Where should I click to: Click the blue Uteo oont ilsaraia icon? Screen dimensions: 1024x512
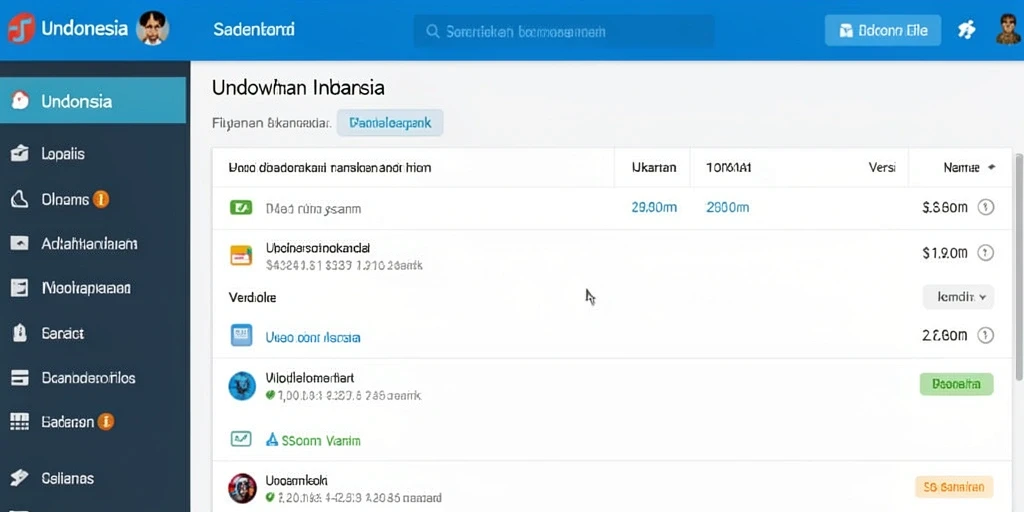pos(242,335)
